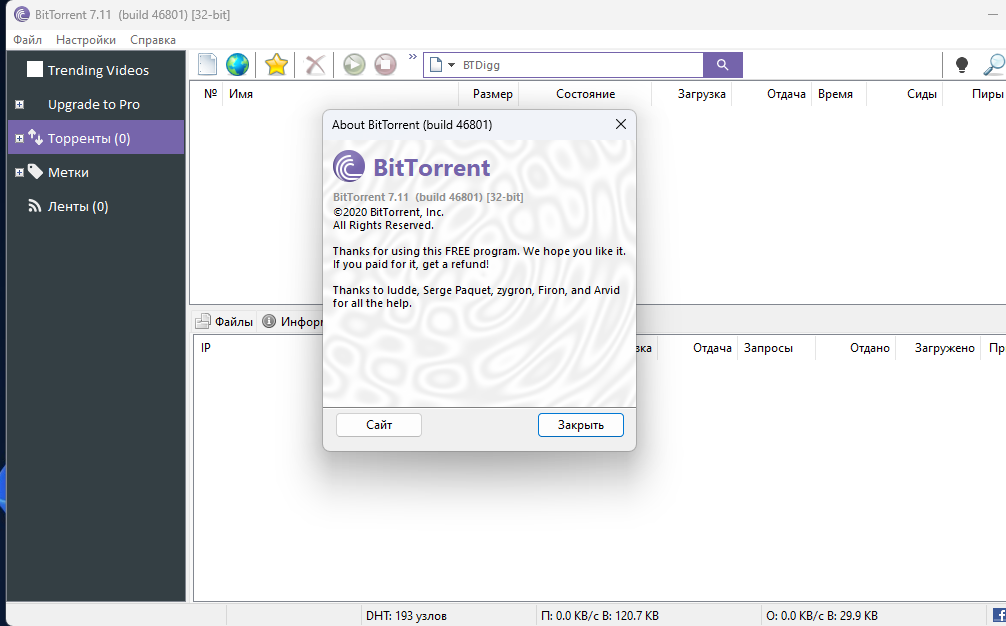This screenshot has width=1006, height=626.
Task: Click the purple search magnifier button
Action: (x=722, y=65)
